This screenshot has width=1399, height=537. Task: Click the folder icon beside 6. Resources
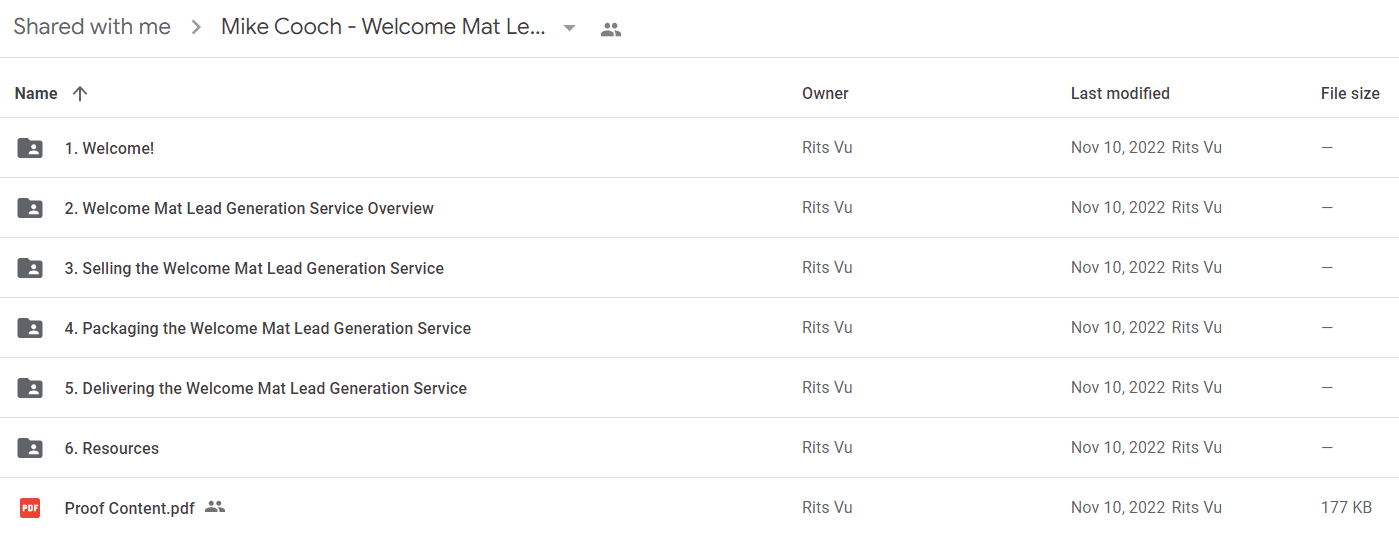pos(30,448)
